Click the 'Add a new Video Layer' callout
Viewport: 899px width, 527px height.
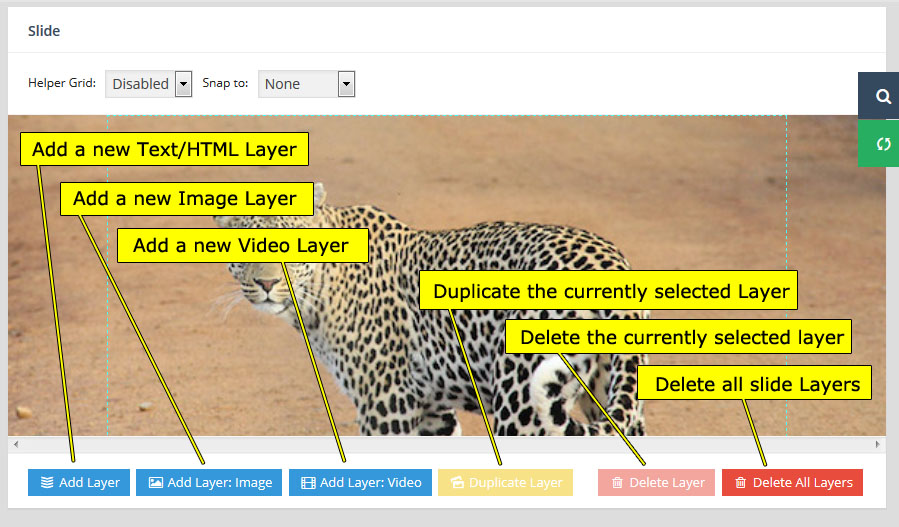241,245
